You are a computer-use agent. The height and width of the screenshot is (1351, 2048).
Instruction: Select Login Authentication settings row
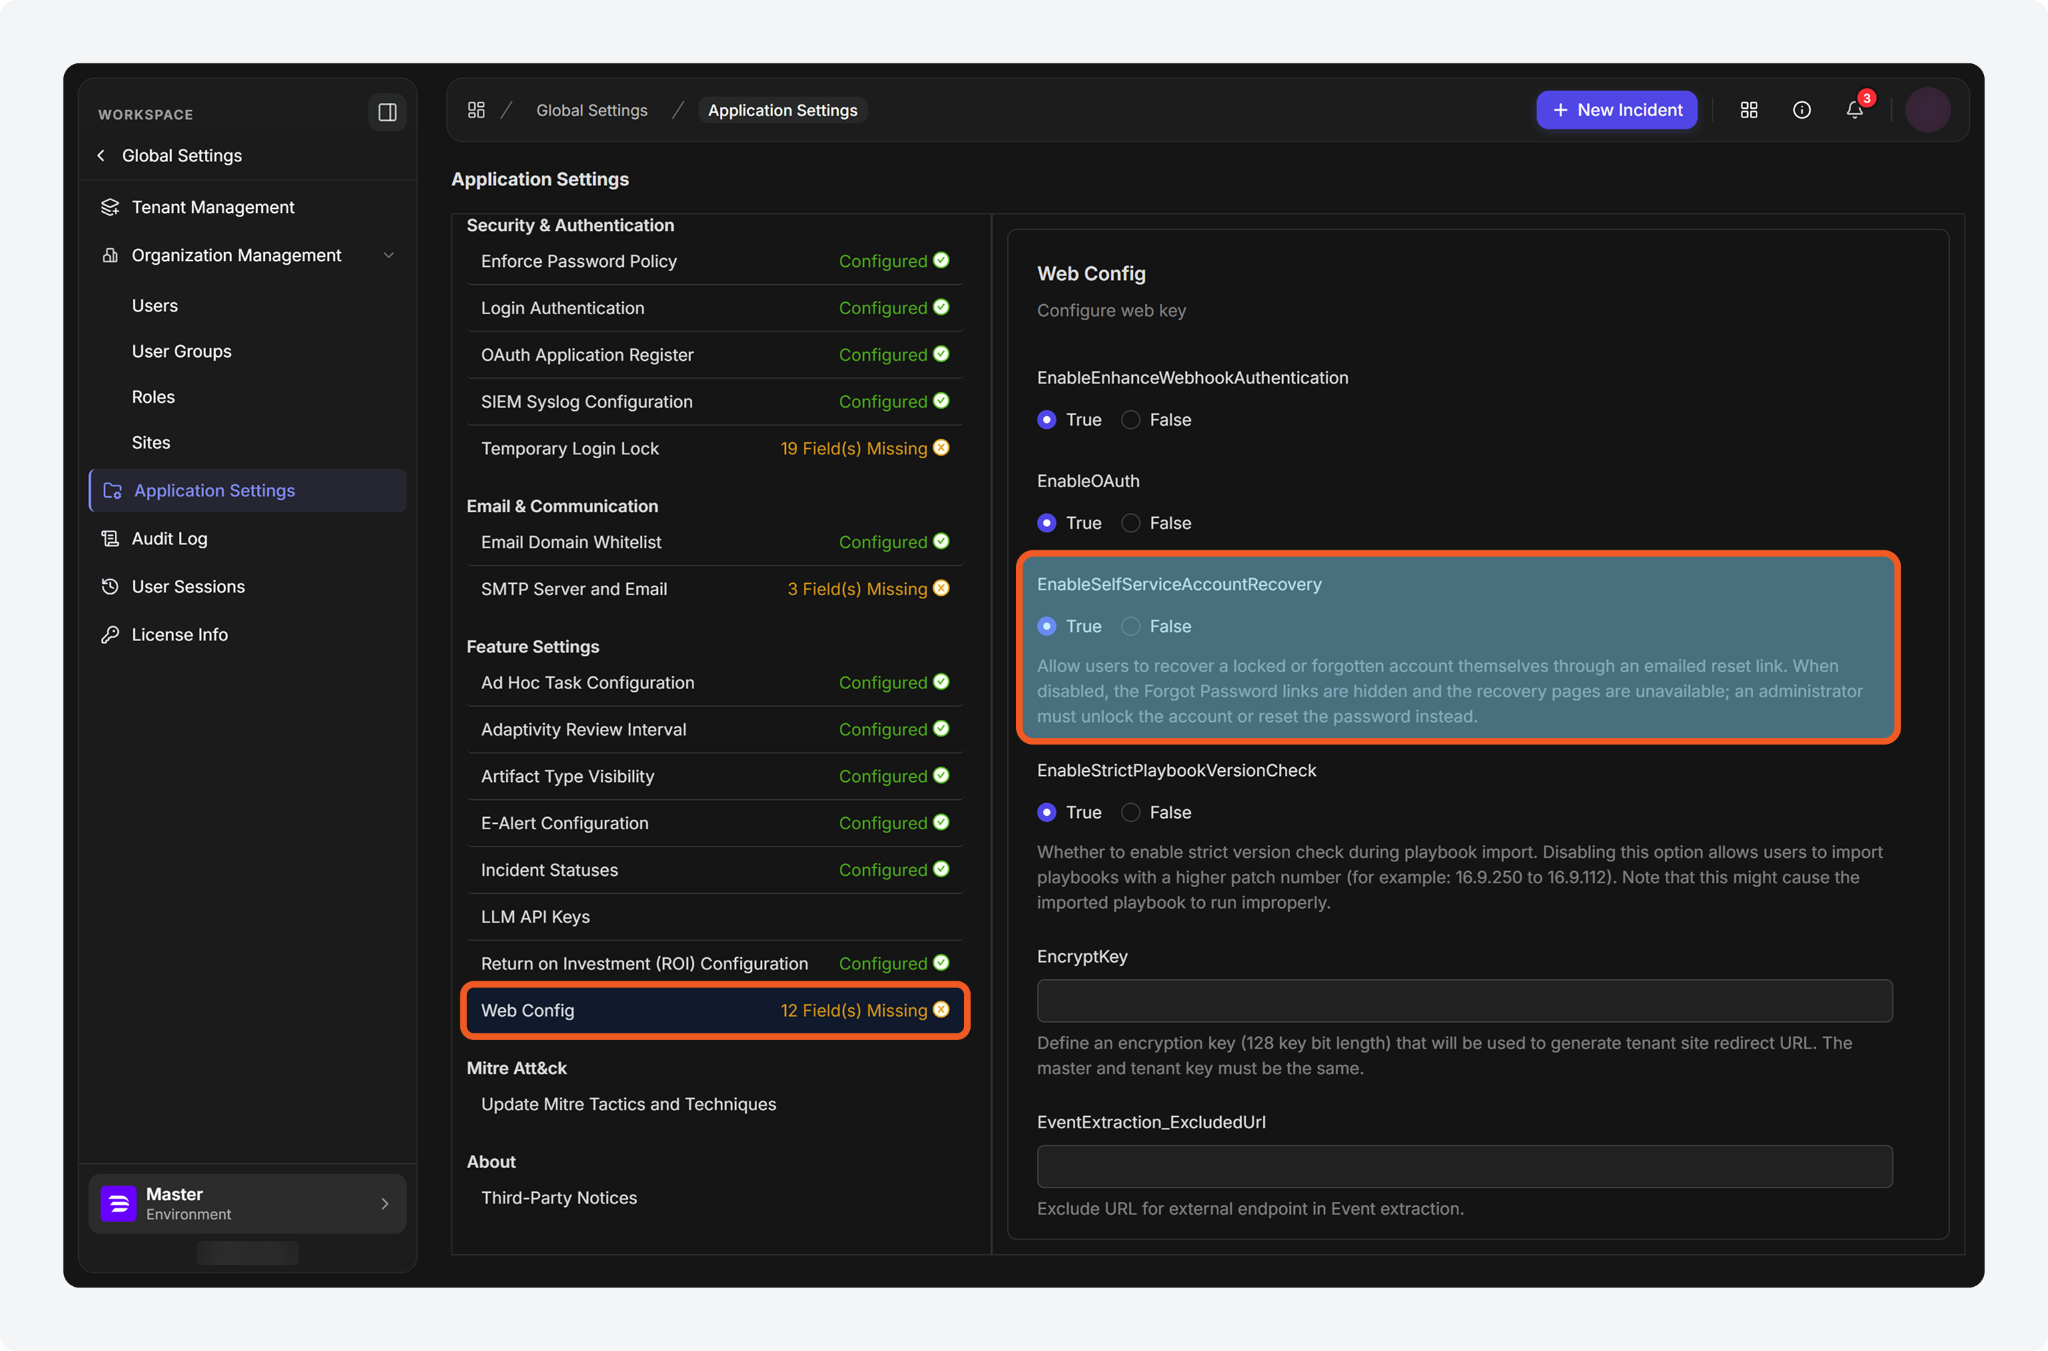(714, 308)
